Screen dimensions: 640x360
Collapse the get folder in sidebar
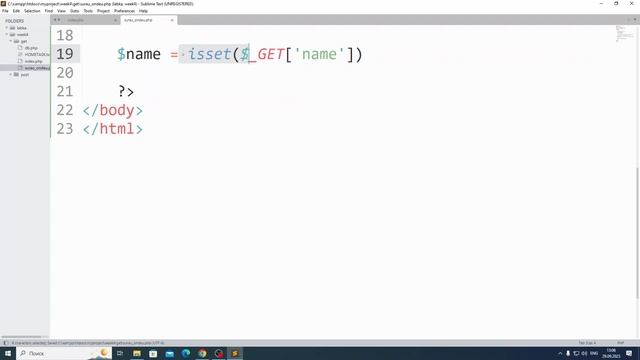(x=11, y=41)
